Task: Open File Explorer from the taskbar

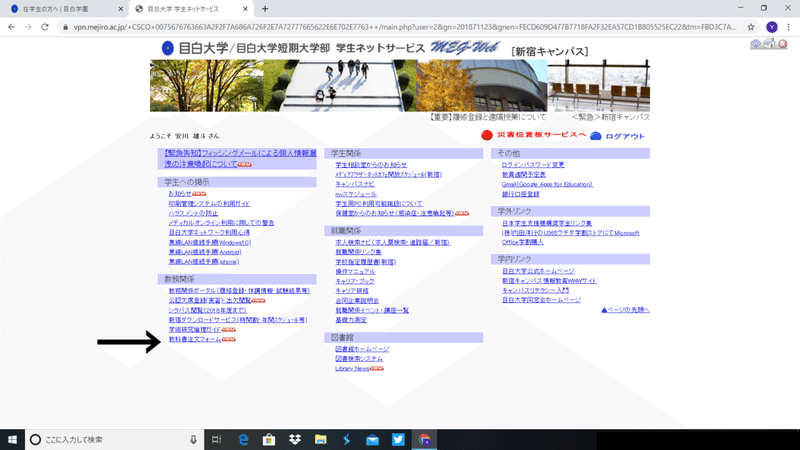Action: (320, 439)
